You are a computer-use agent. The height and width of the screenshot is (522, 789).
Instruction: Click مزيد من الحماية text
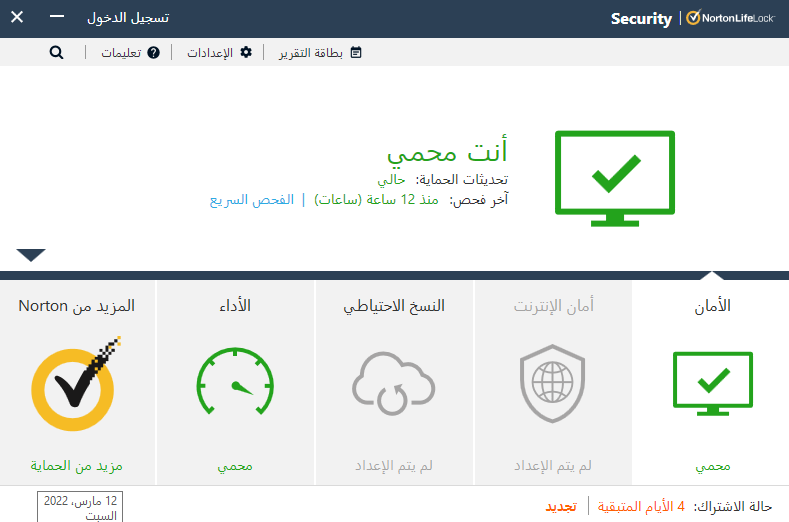(x=76, y=466)
